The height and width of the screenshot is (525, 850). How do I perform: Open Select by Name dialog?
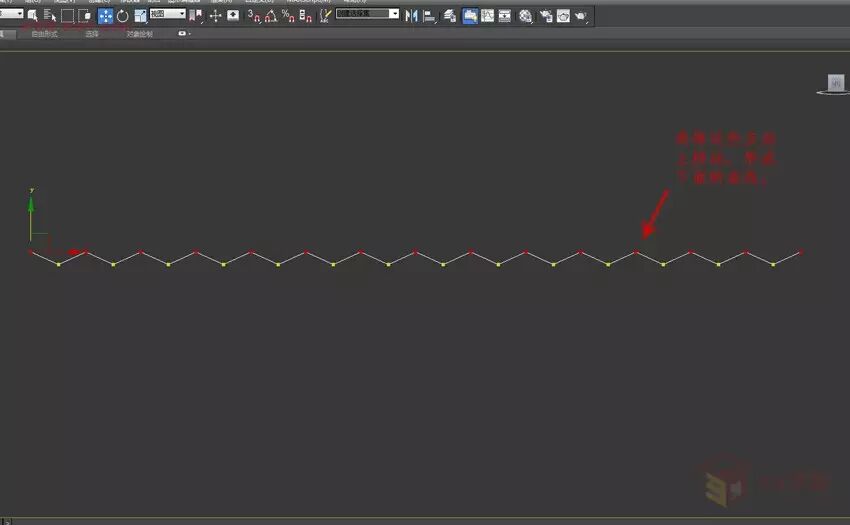pos(50,16)
